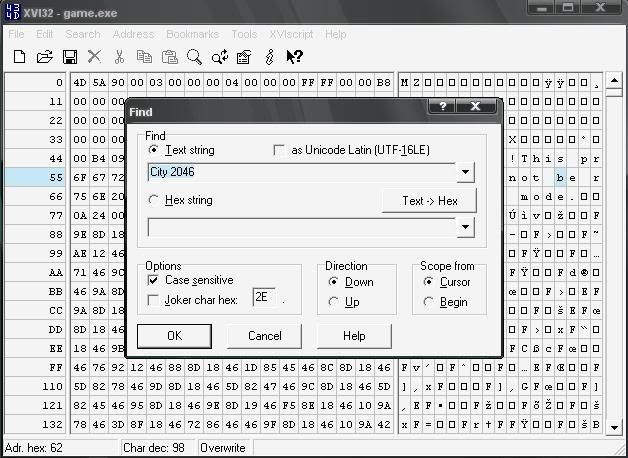The height and width of the screenshot is (458, 628).
Task: Click the What's This help cursor icon
Action: coord(295,57)
